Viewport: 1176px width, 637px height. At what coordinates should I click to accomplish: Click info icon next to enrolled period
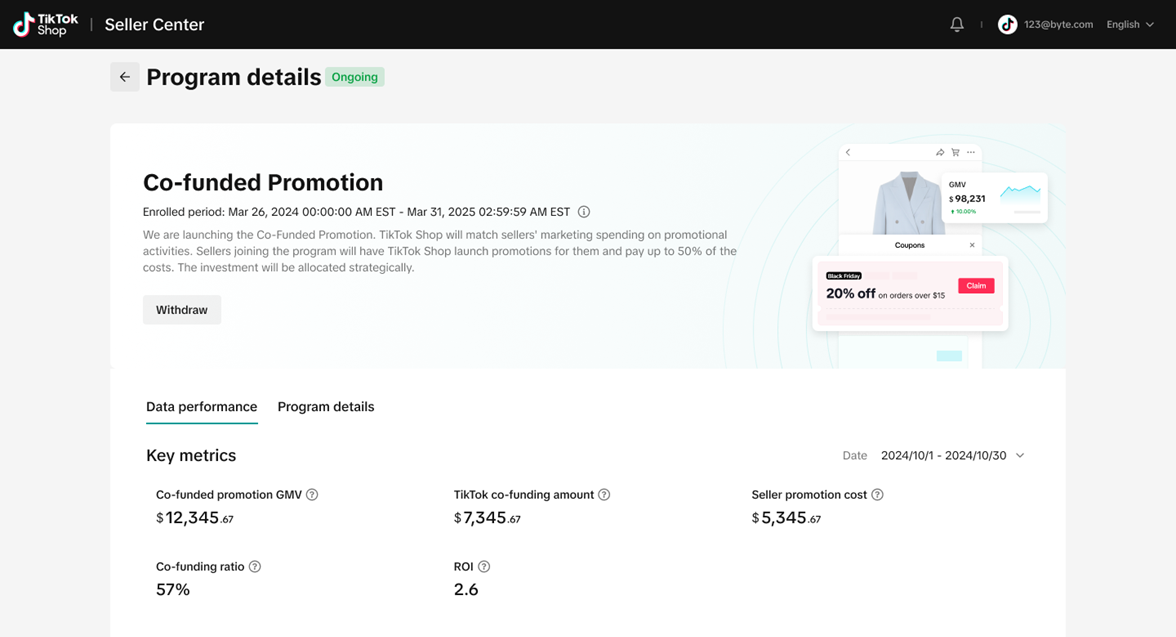click(x=584, y=212)
